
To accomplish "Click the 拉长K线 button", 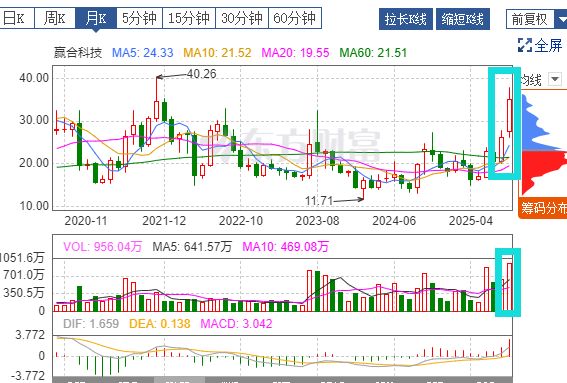I will pyautogui.click(x=406, y=19).
